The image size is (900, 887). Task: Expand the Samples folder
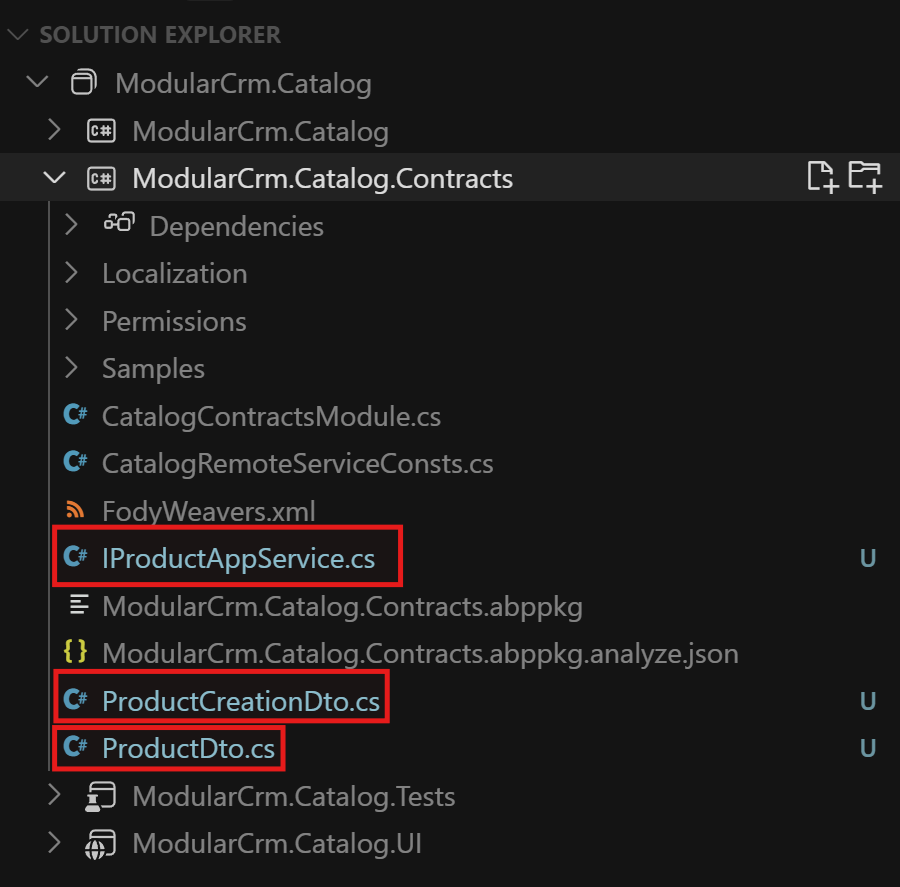click(70, 368)
